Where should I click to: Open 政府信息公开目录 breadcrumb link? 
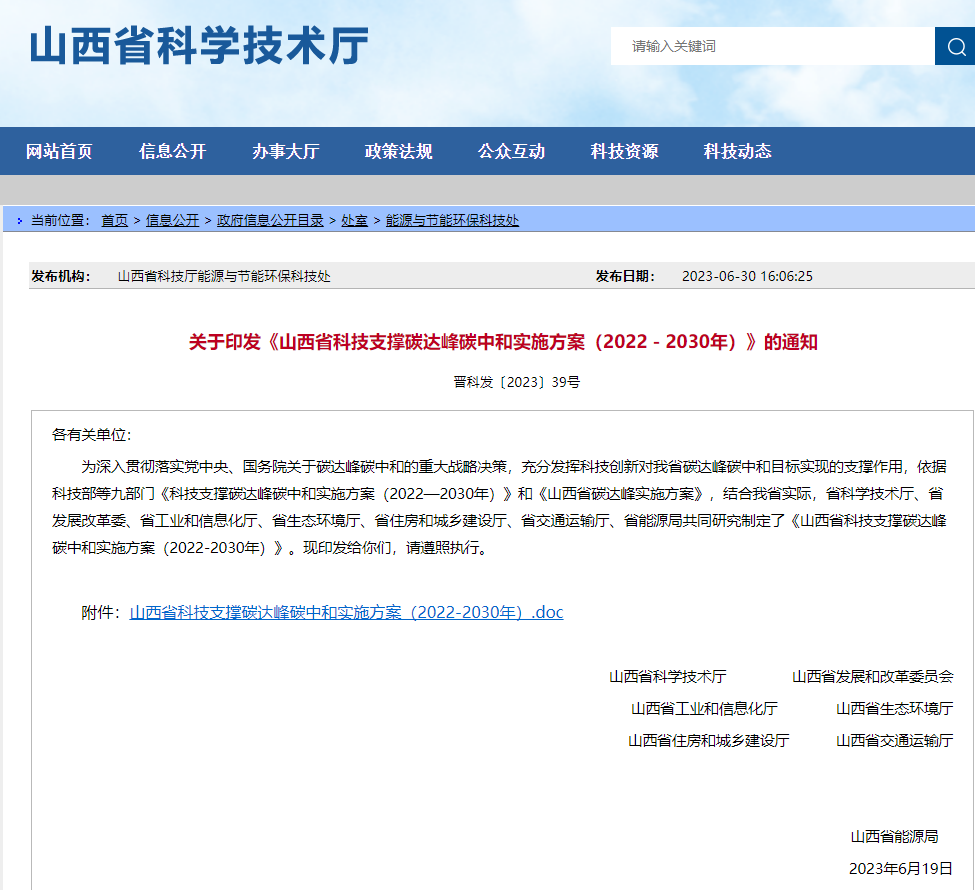click(270, 220)
